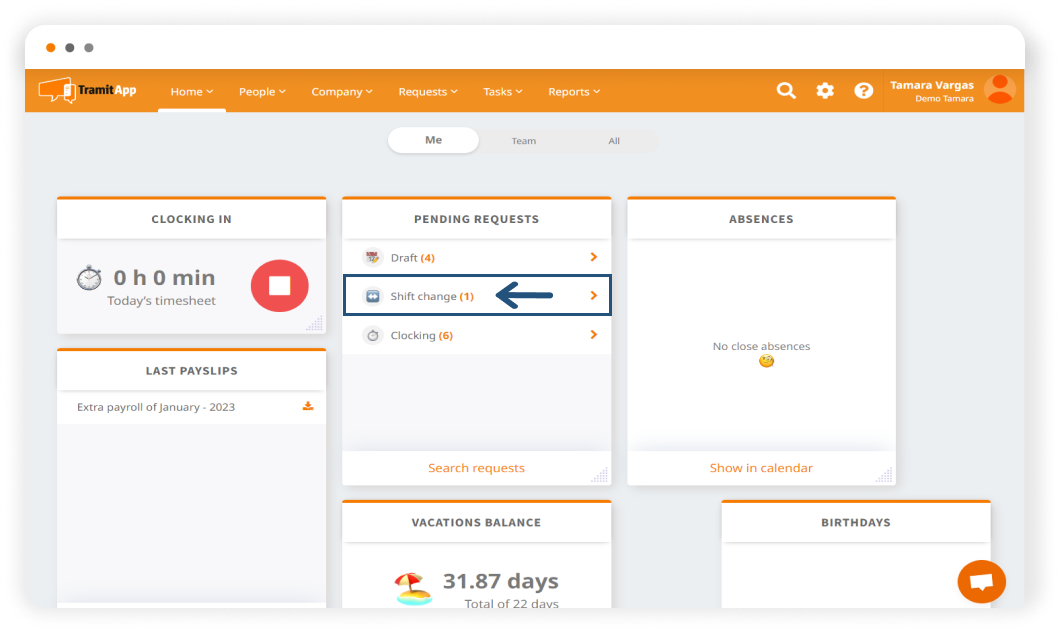The image size is (1061, 633).
Task: Switch view to Team
Action: [524, 141]
